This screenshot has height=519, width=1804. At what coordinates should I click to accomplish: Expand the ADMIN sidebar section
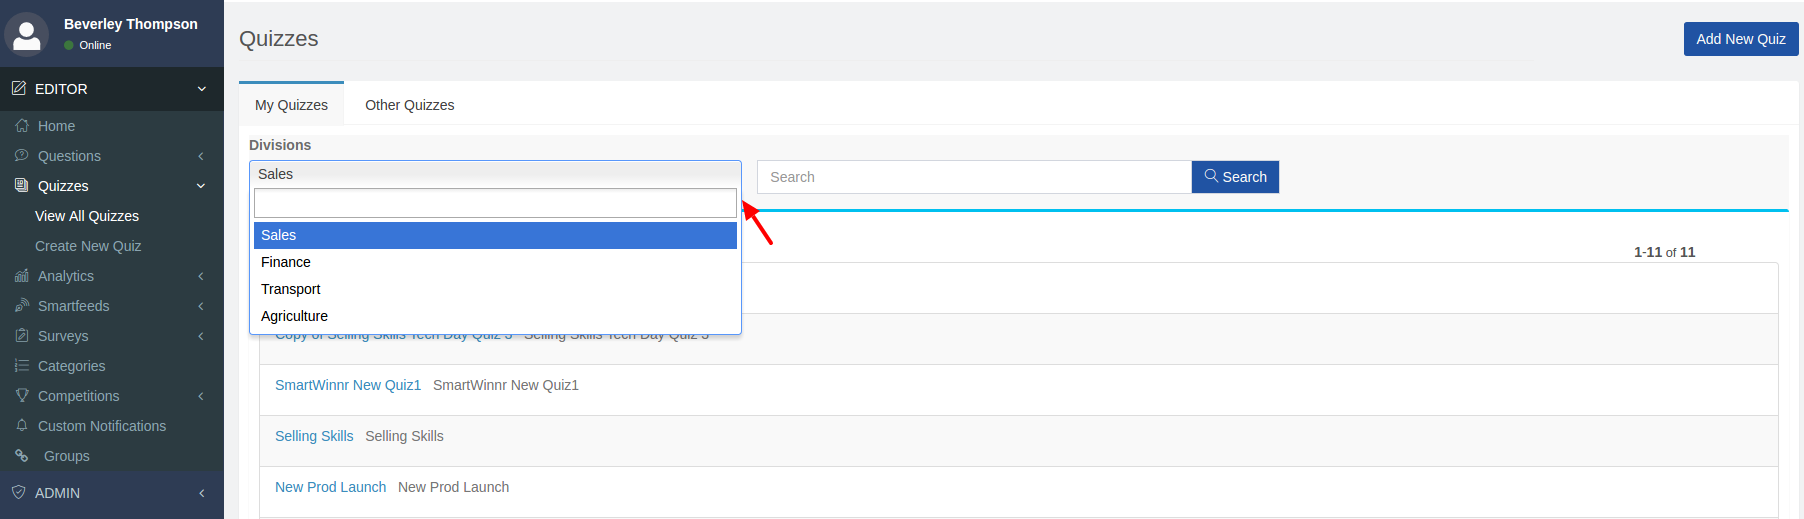tap(201, 493)
